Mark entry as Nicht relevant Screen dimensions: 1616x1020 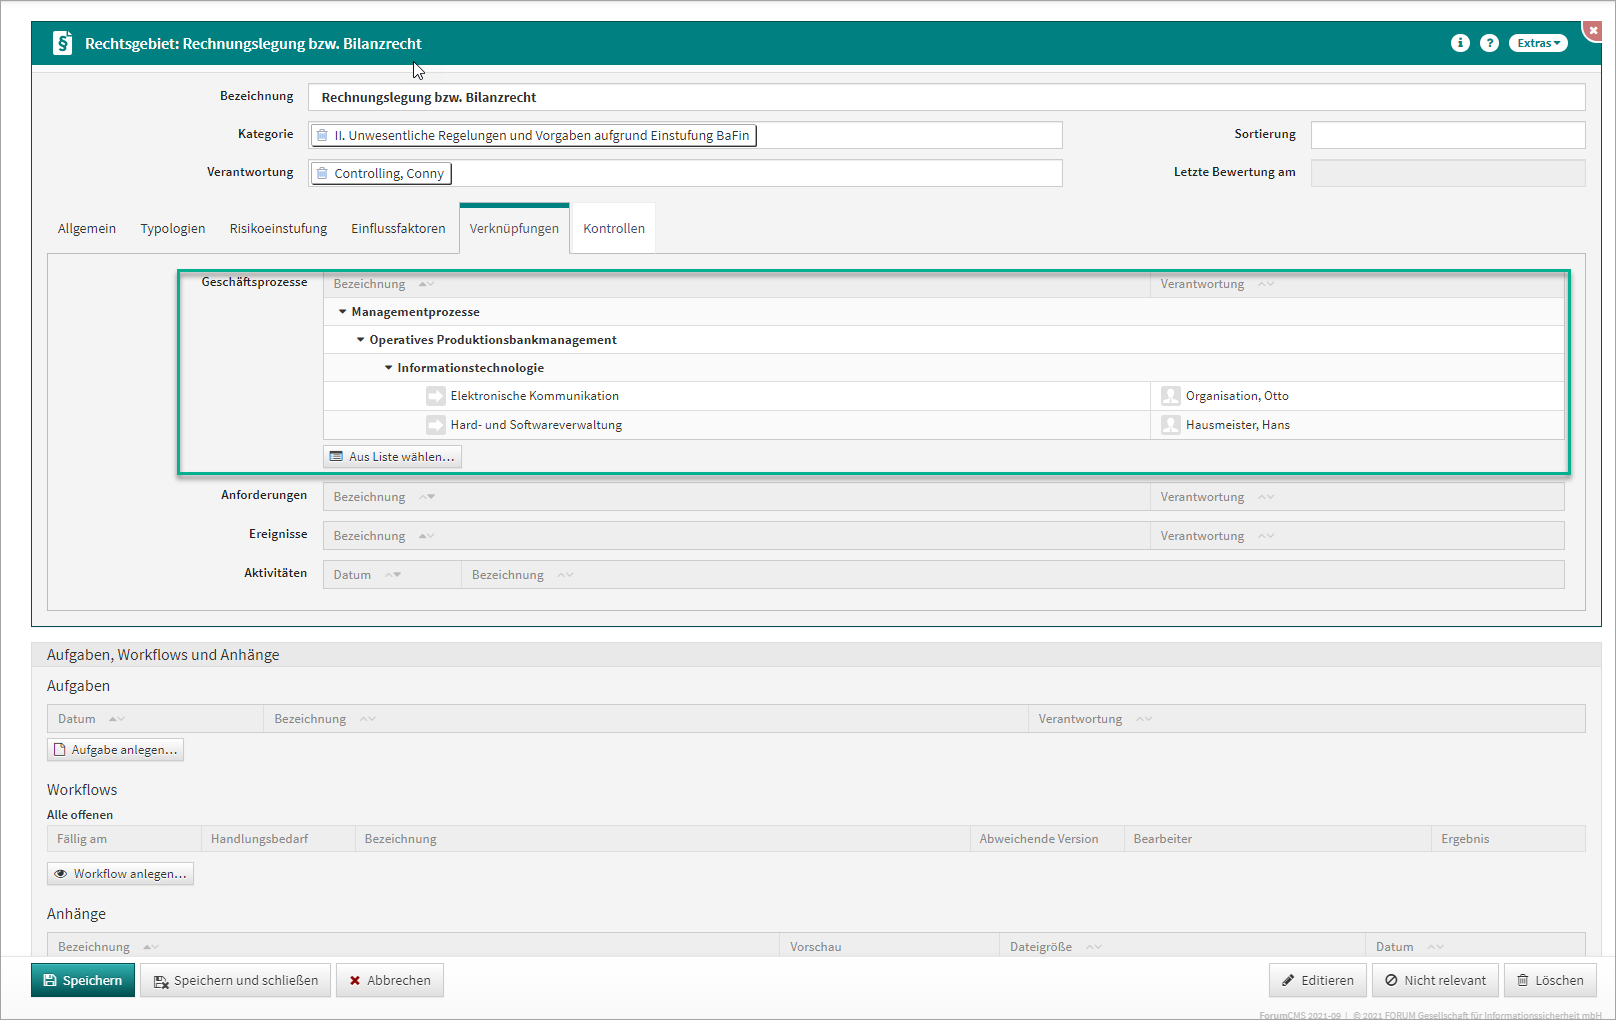click(x=1434, y=980)
